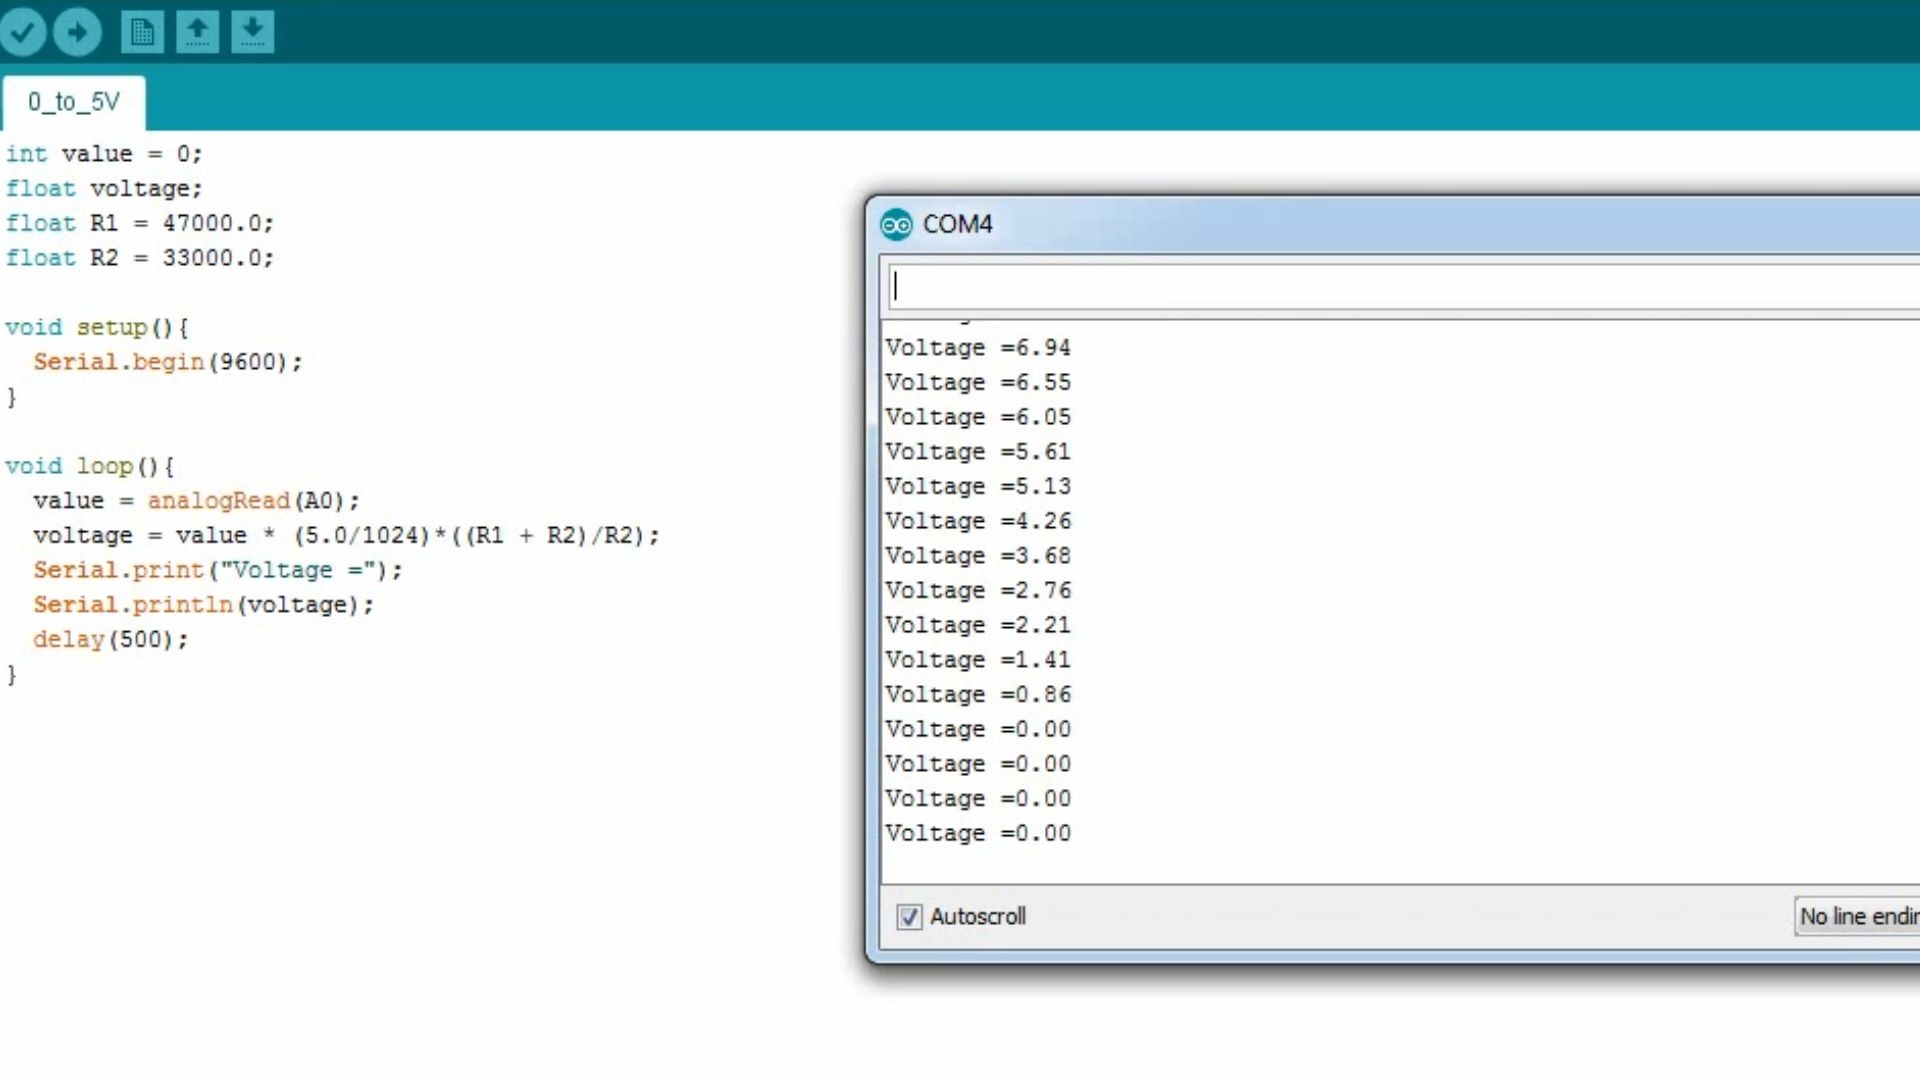Click the Arduino logo icon in COM4 window
Image resolution: width=1920 pixels, height=1080 pixels.
click(896, 225)
